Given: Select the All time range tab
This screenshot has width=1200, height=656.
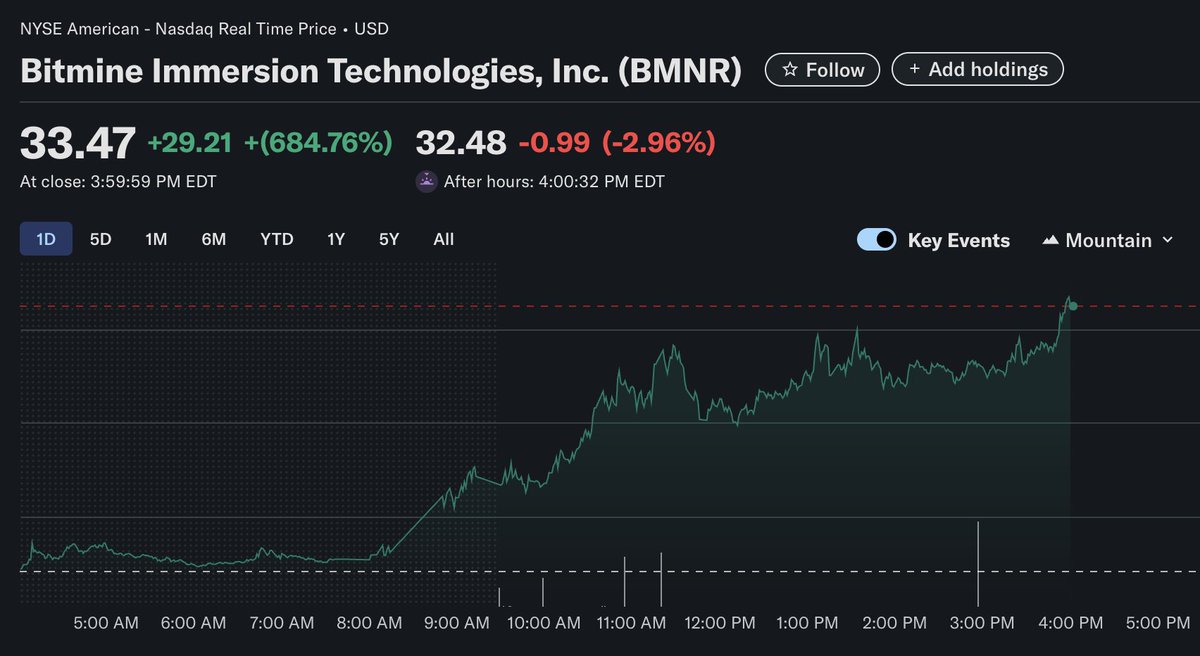Looking at the screenshot, I should point(443,239).
